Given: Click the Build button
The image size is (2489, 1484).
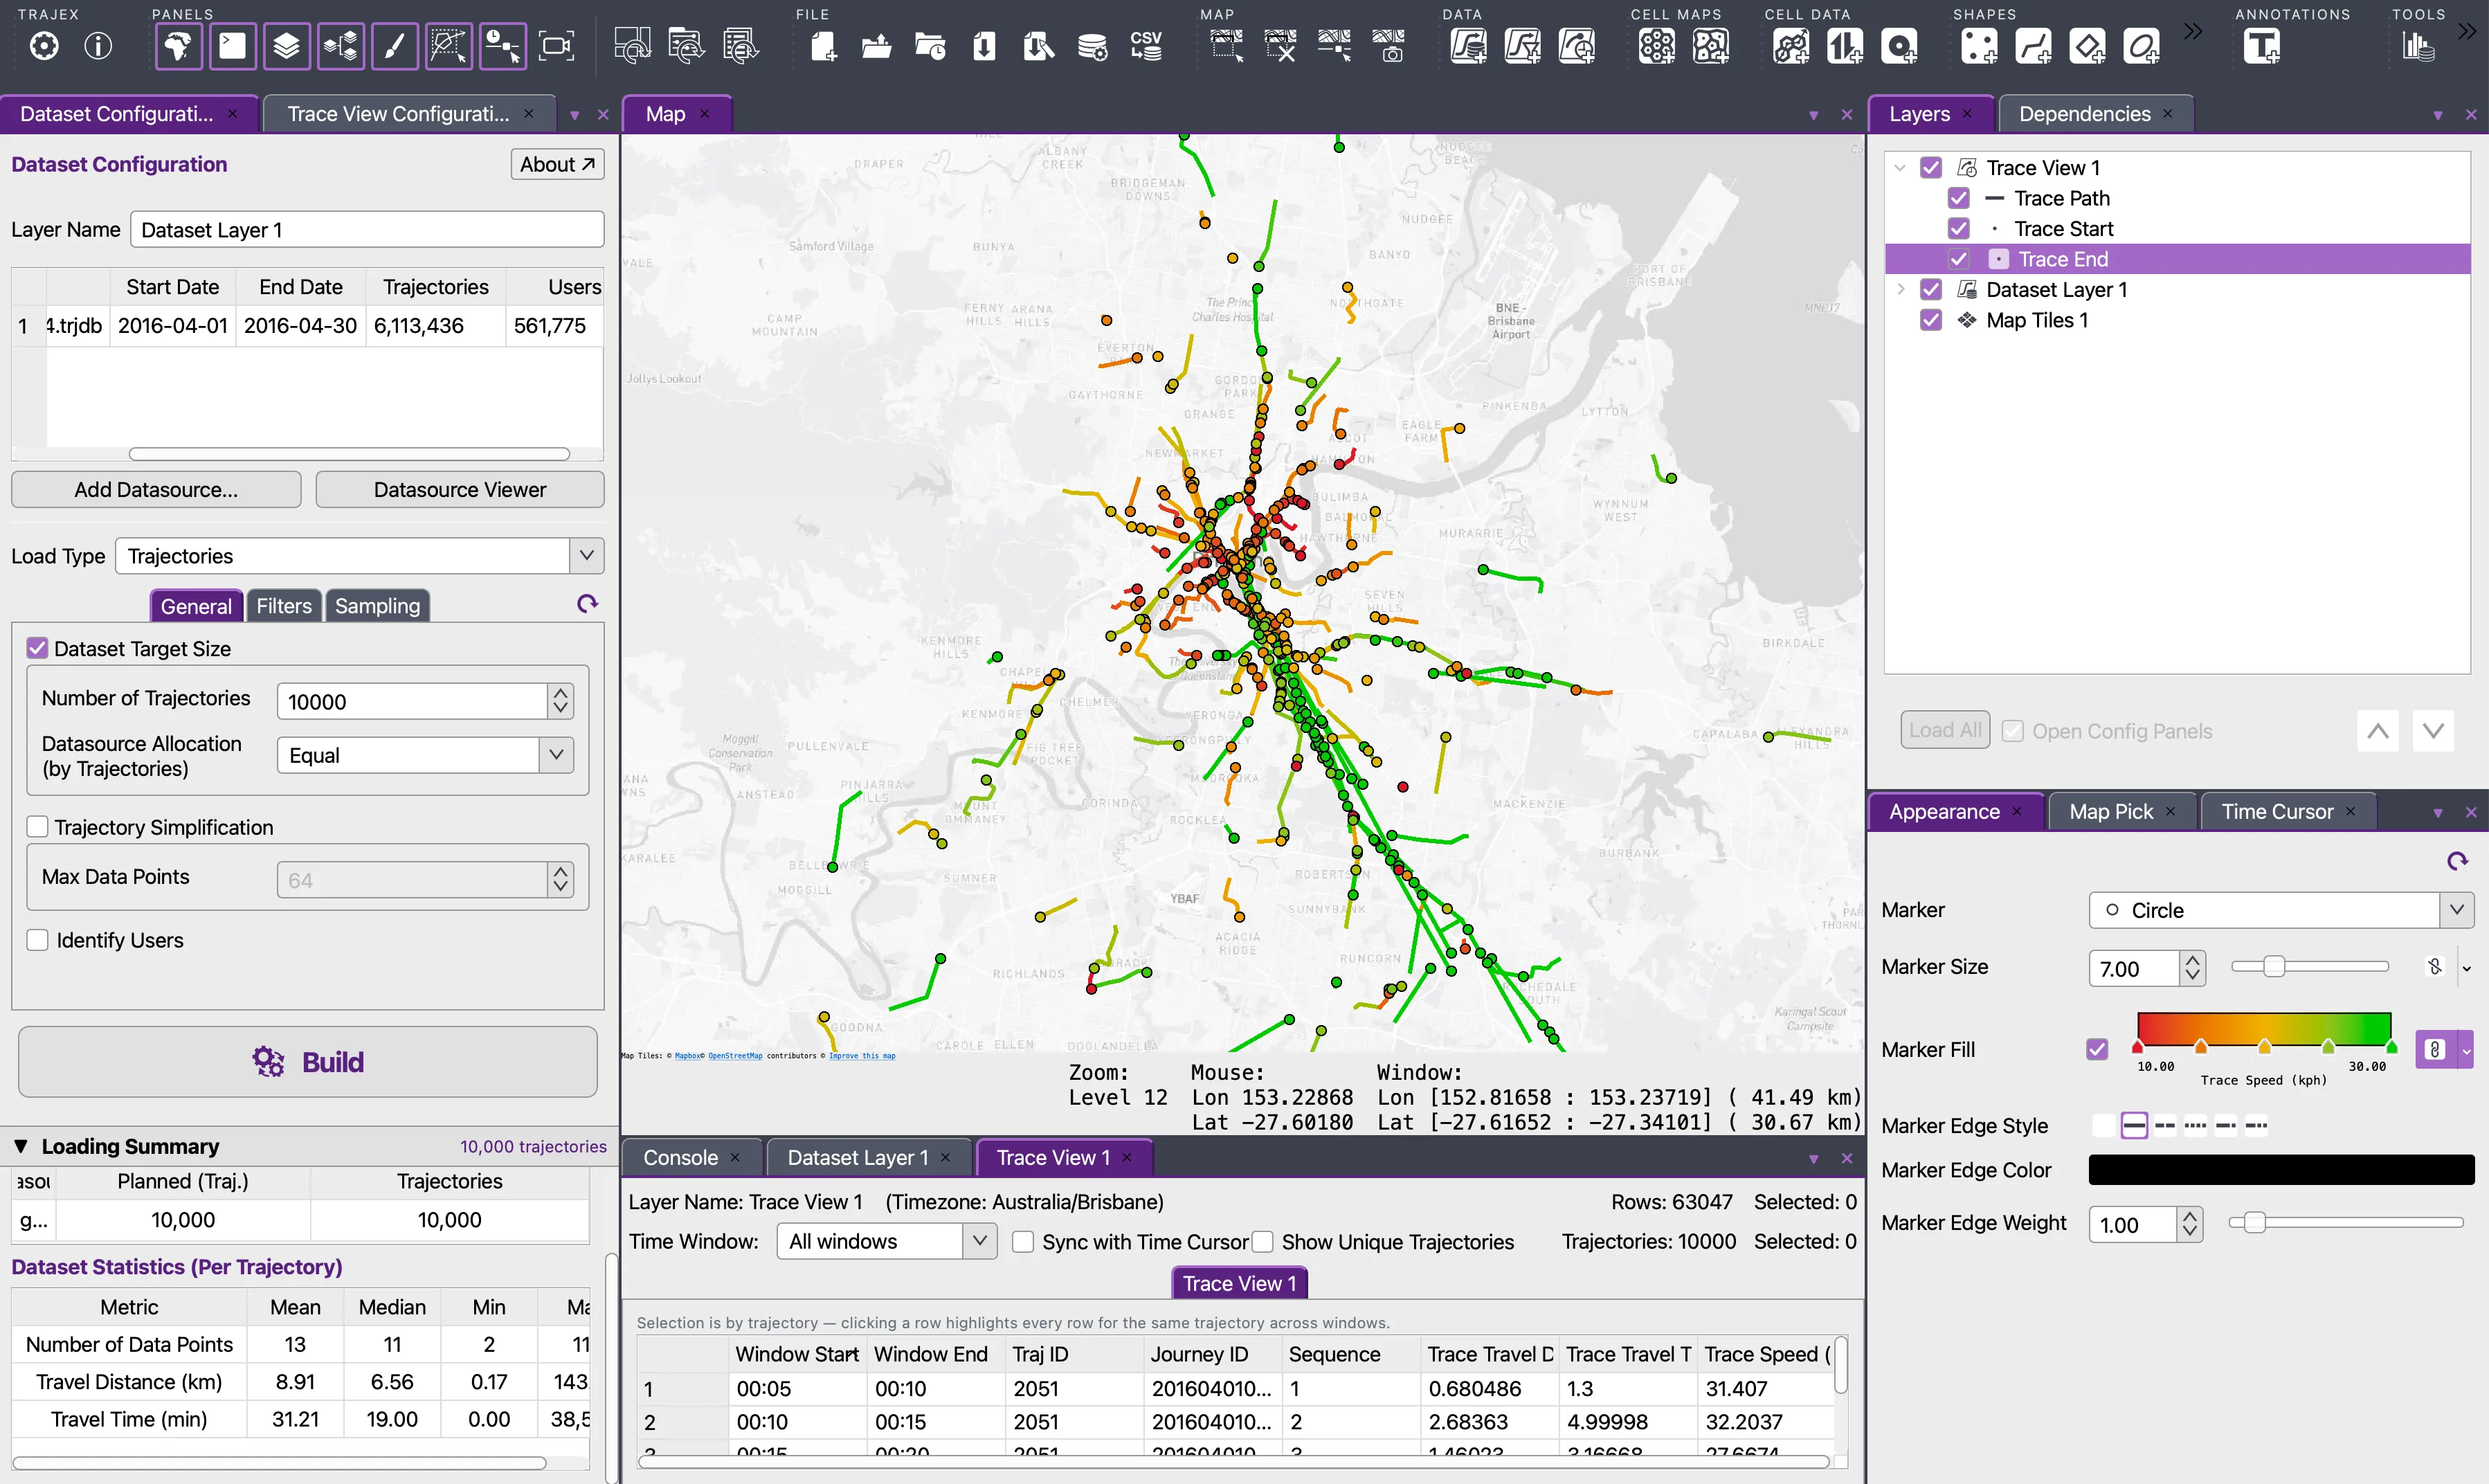Looking at the screenshot, I should [308, 1062].
